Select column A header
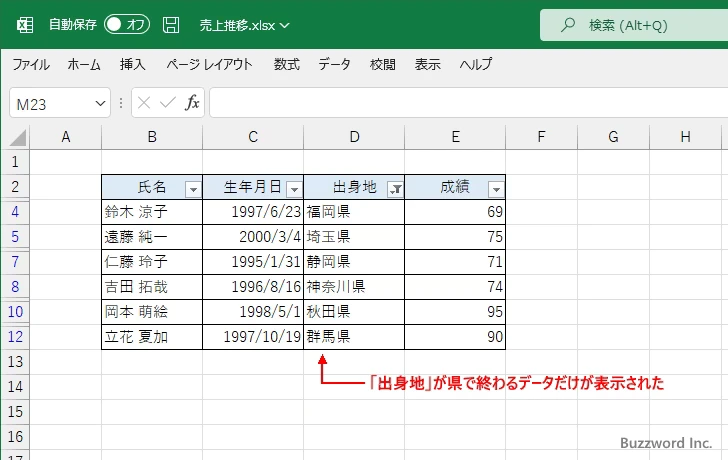Screen dimensions: 728x460 coord(65,137)
